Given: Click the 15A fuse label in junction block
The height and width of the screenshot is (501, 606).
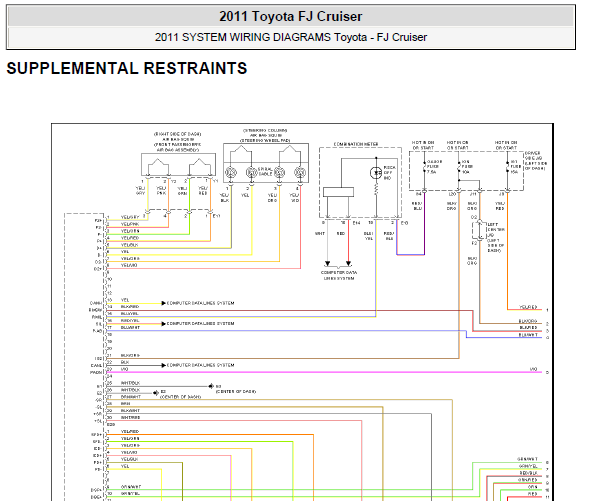Looking at the screenshot, I should pyautogui.click(x=515, y=167).
